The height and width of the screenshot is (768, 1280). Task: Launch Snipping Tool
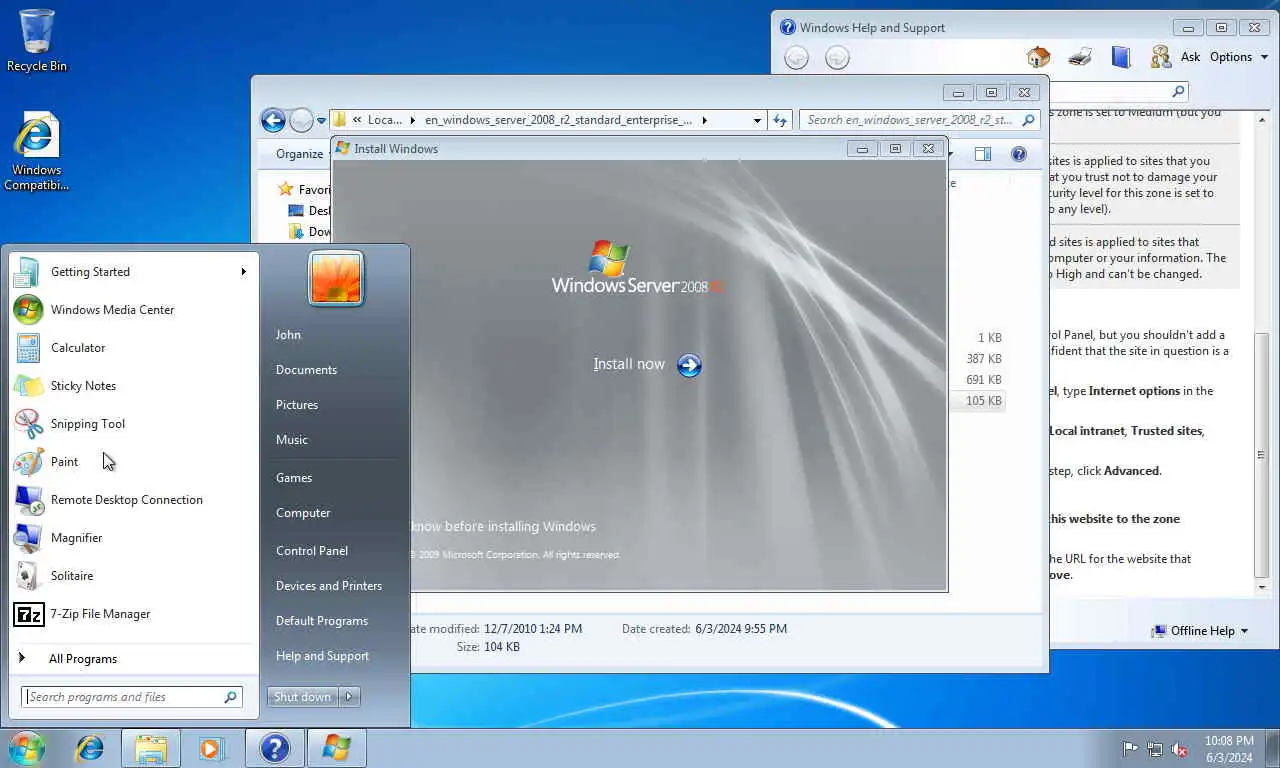[x=133, y=424]
